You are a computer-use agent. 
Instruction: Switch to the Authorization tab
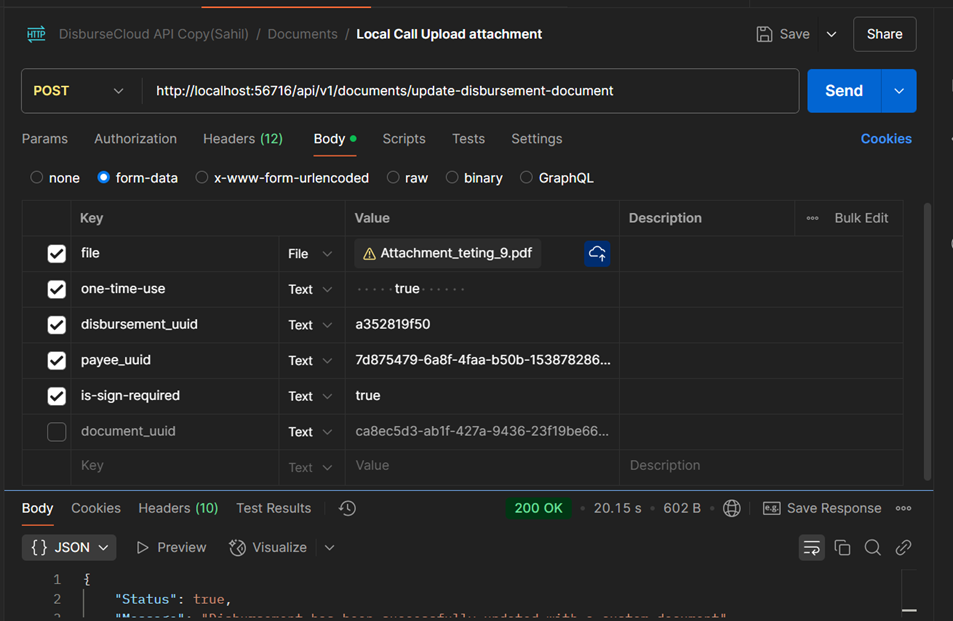pyautogui.click(x=135, y=139)
